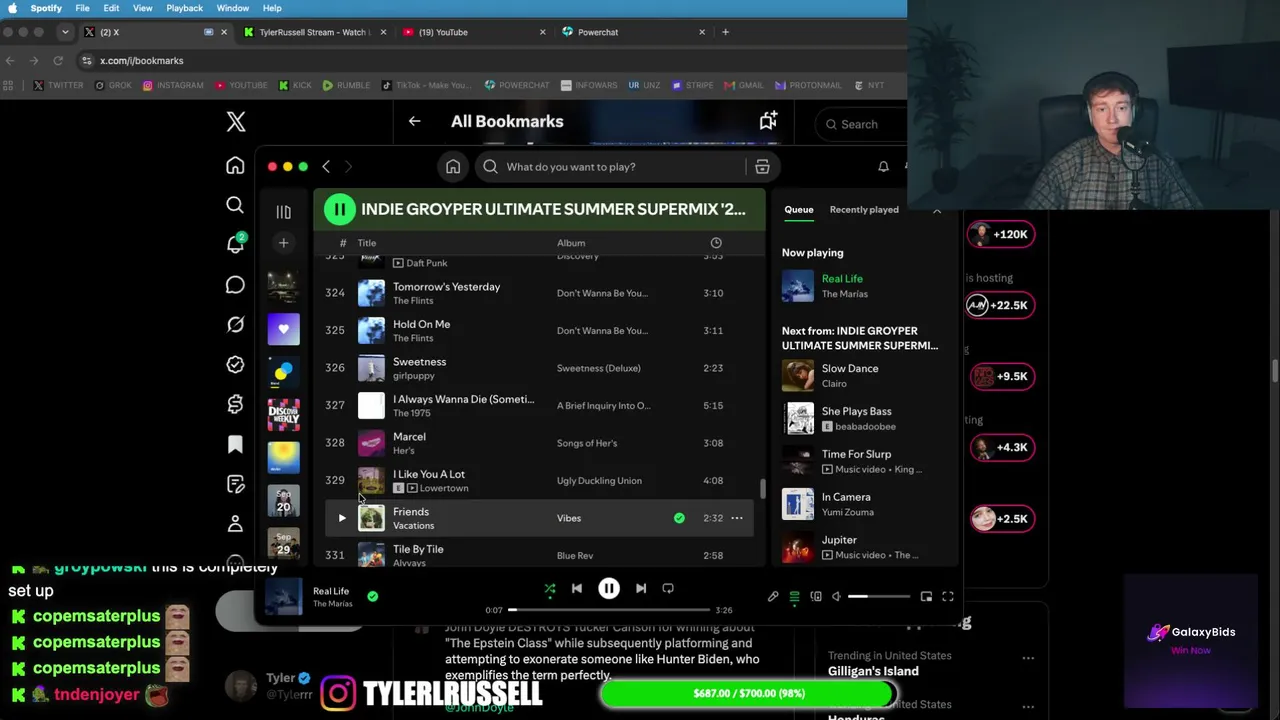1280x720 pixels.
Task: Switch to the Recently played tab
Action: point(864,210)
